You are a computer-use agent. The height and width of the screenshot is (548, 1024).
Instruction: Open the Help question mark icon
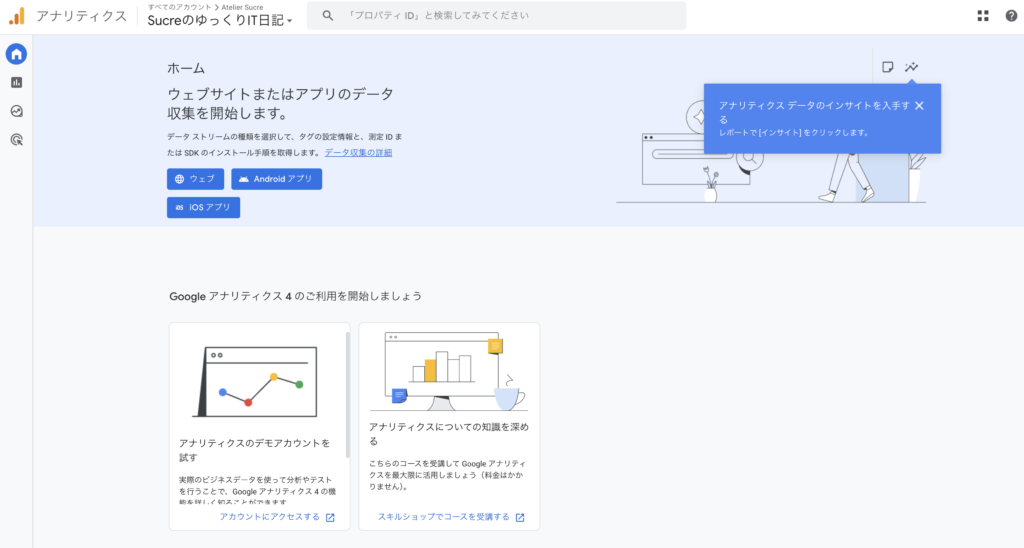[x=1010, y=16]
